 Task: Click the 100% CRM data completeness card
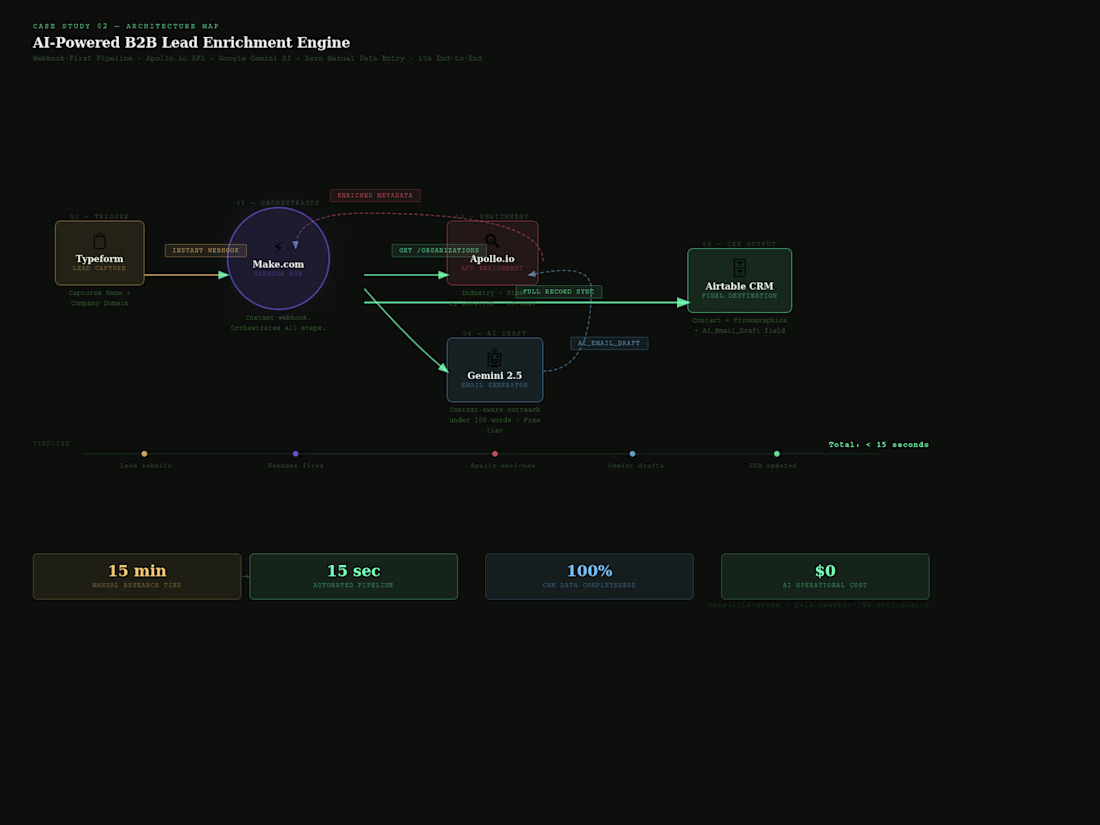(x=589, y=577)
